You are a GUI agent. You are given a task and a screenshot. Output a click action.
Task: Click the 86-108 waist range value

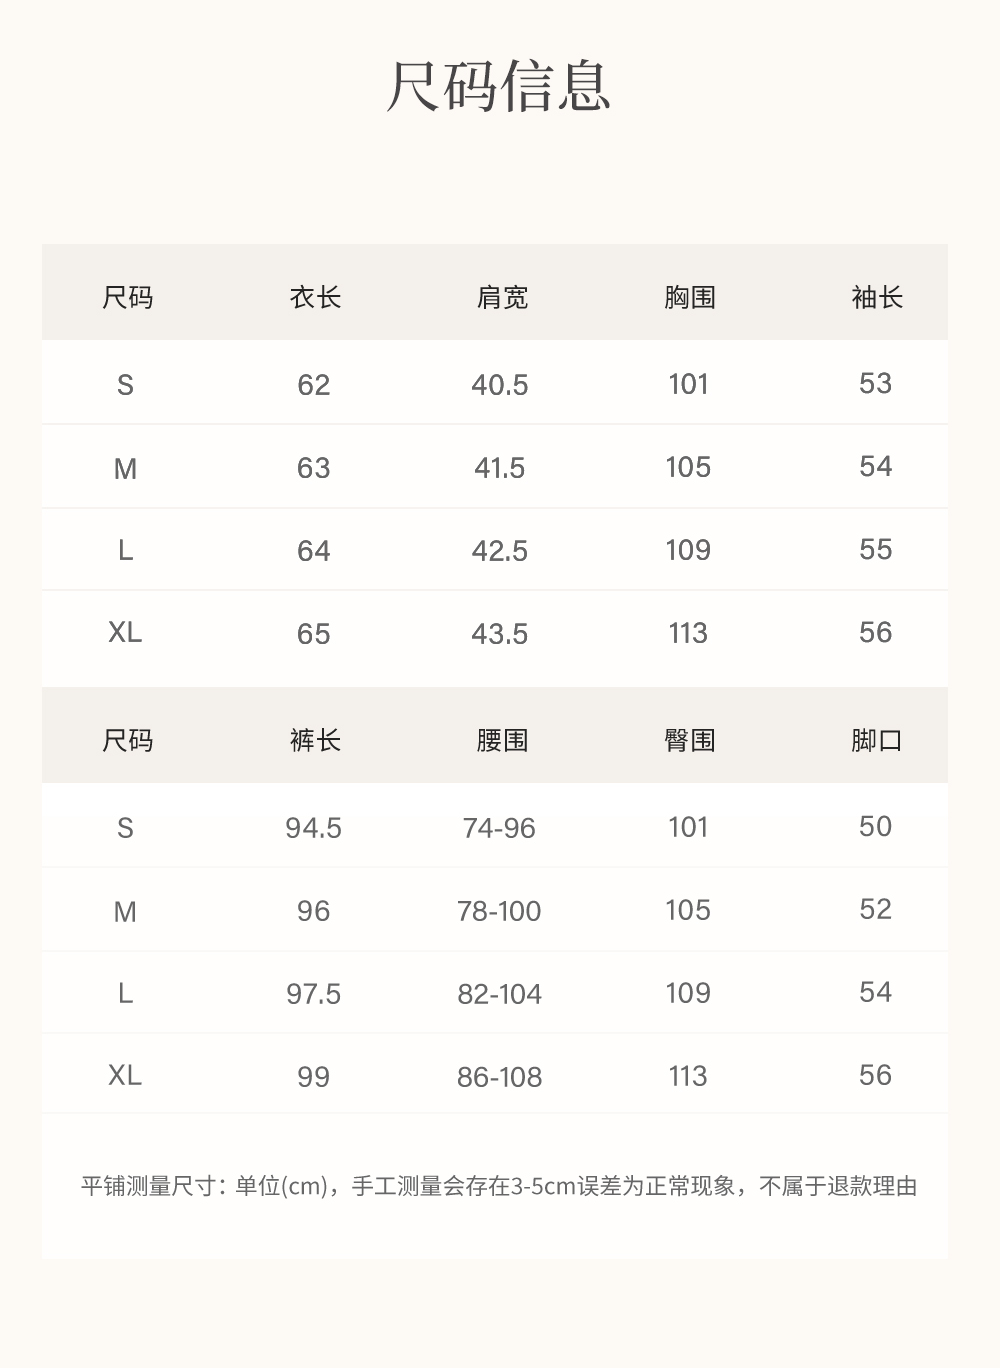point(499,1077)
